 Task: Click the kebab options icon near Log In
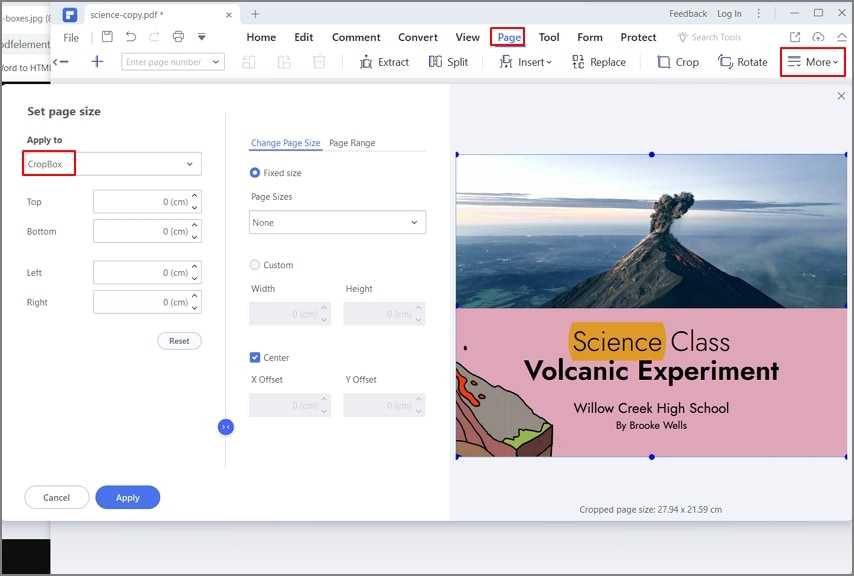(x=758, y=14)
